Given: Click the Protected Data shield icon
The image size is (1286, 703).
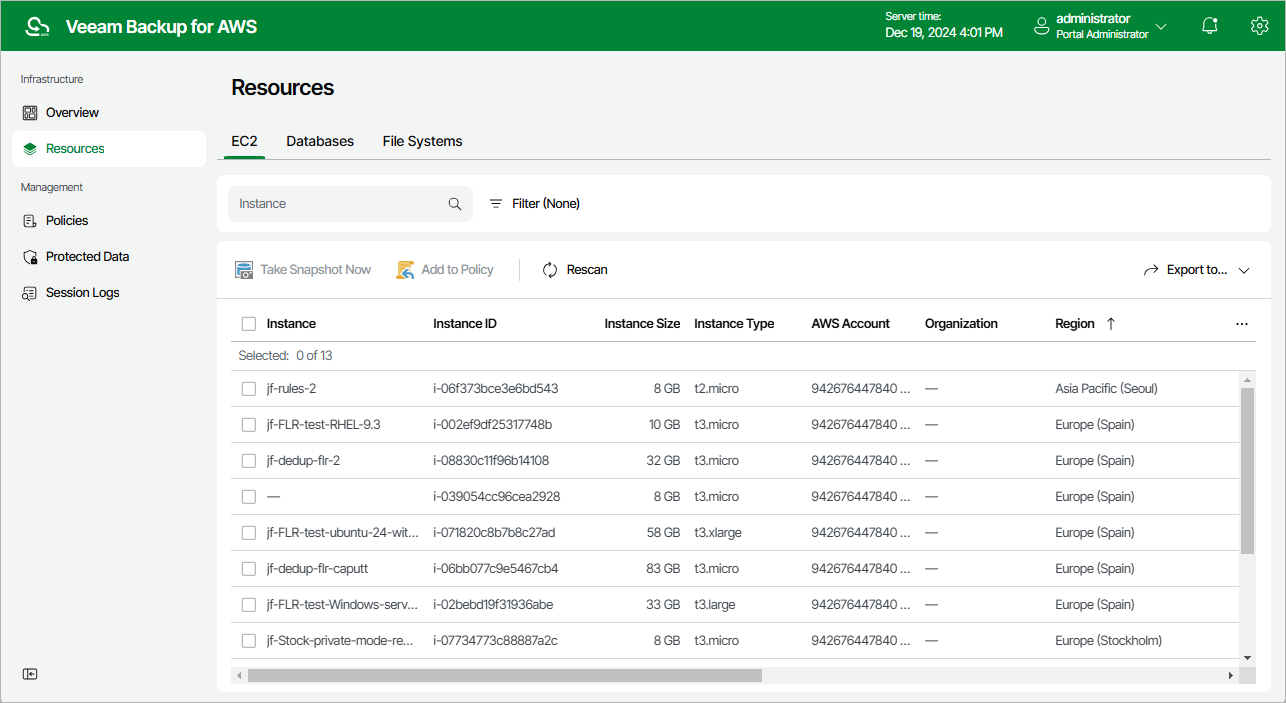Looking at the screenshot, I should [x=30, y=257].
